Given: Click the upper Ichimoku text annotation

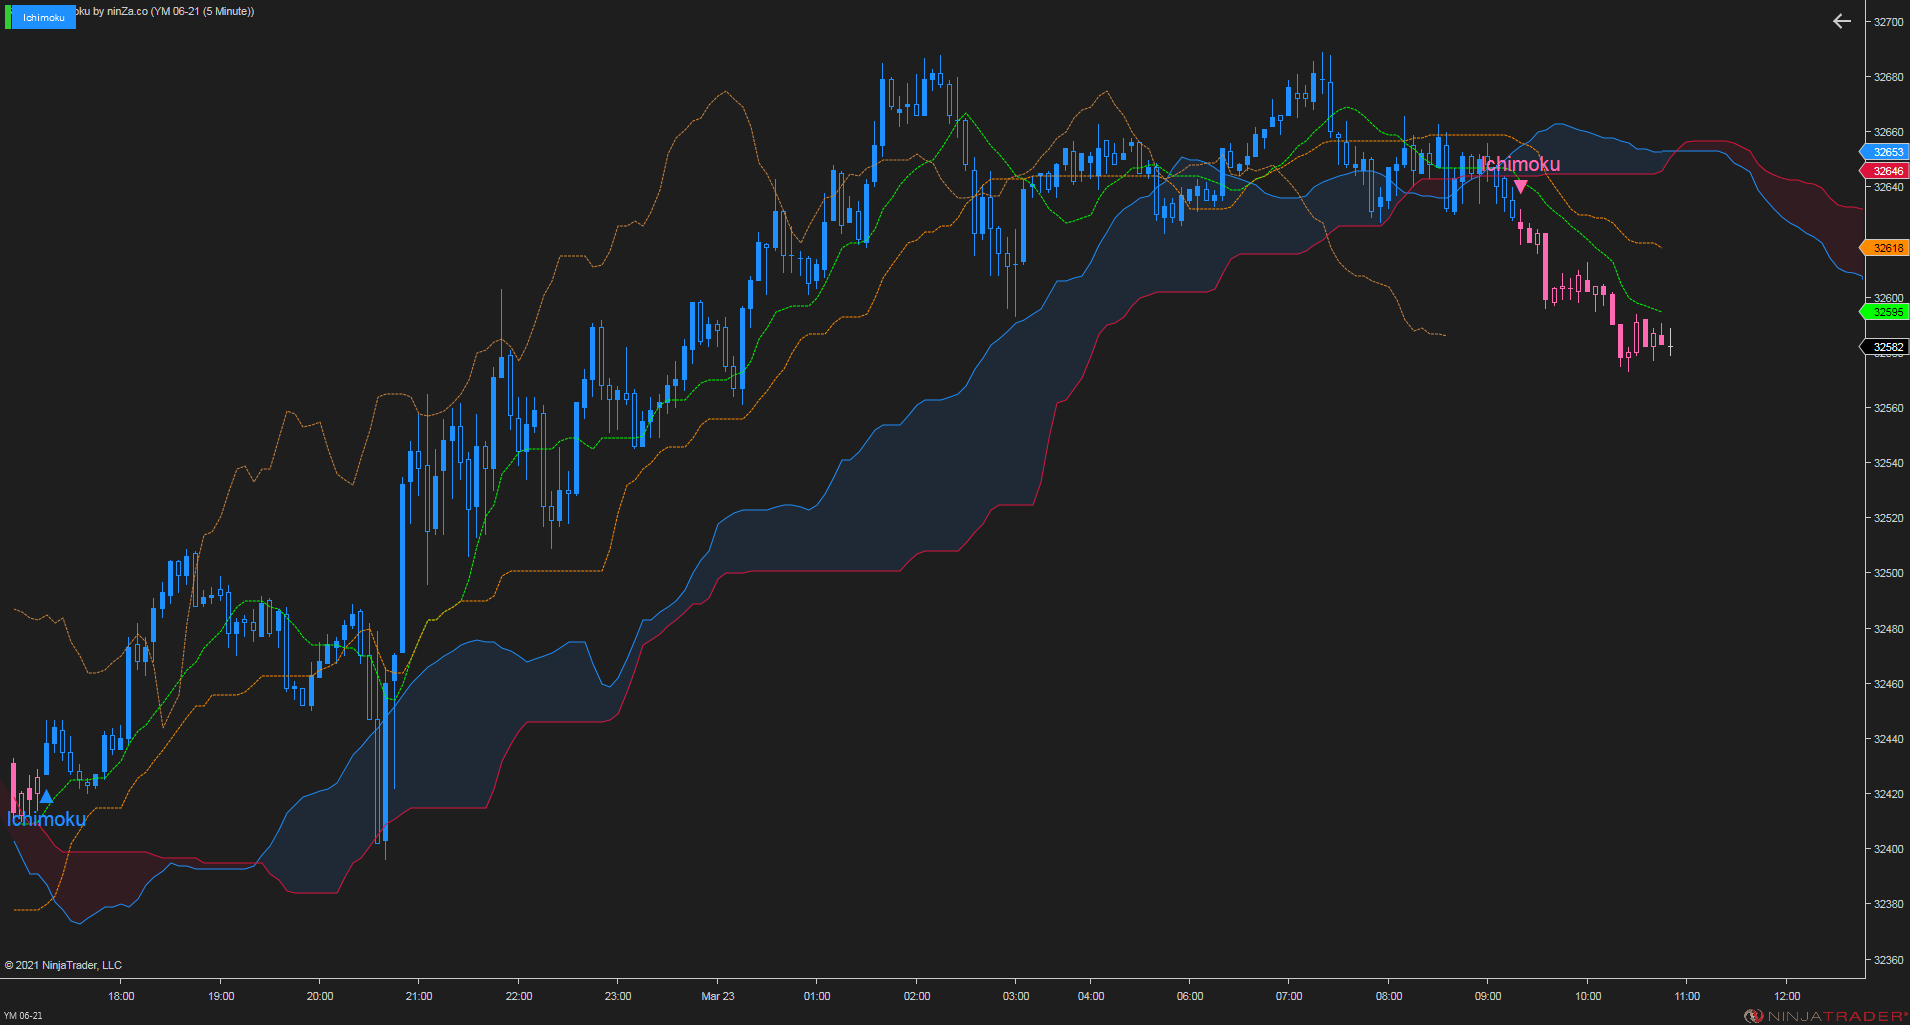Looking at the screenshot, I should tap(1520, 164).
